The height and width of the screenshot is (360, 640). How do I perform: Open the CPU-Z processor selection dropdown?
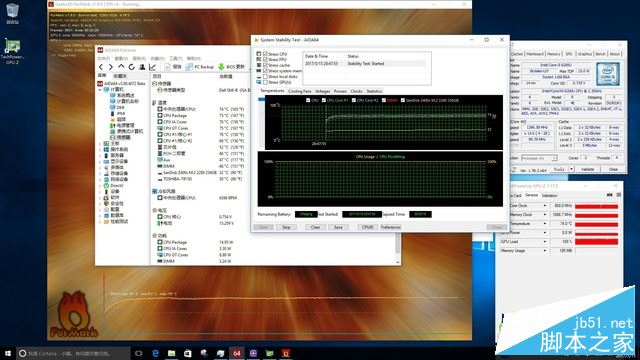tap(539, 158)
